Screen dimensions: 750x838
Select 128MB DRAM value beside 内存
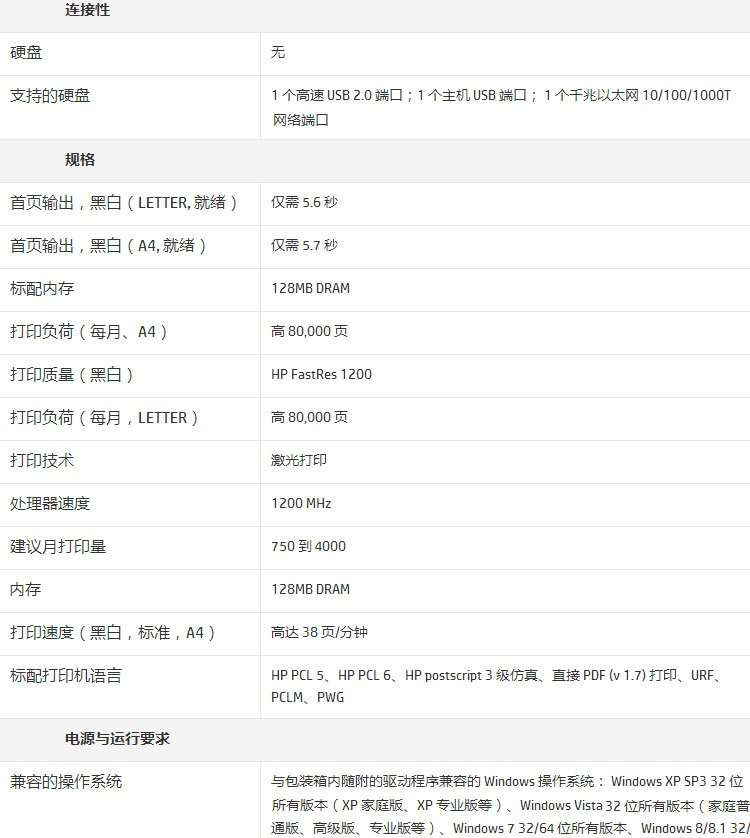click(311, 589)
